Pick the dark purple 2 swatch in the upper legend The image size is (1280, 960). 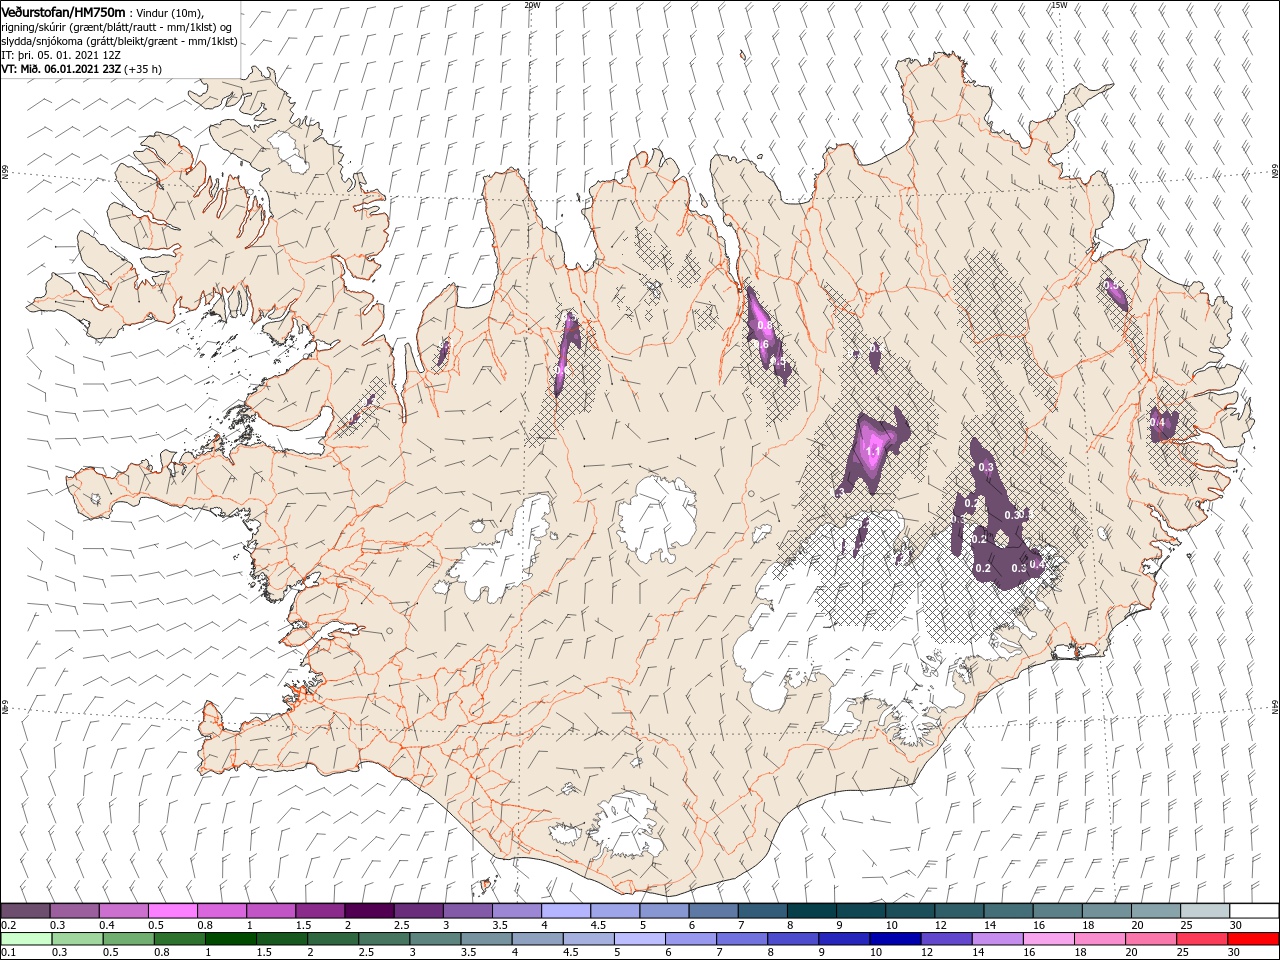point(369,910)
